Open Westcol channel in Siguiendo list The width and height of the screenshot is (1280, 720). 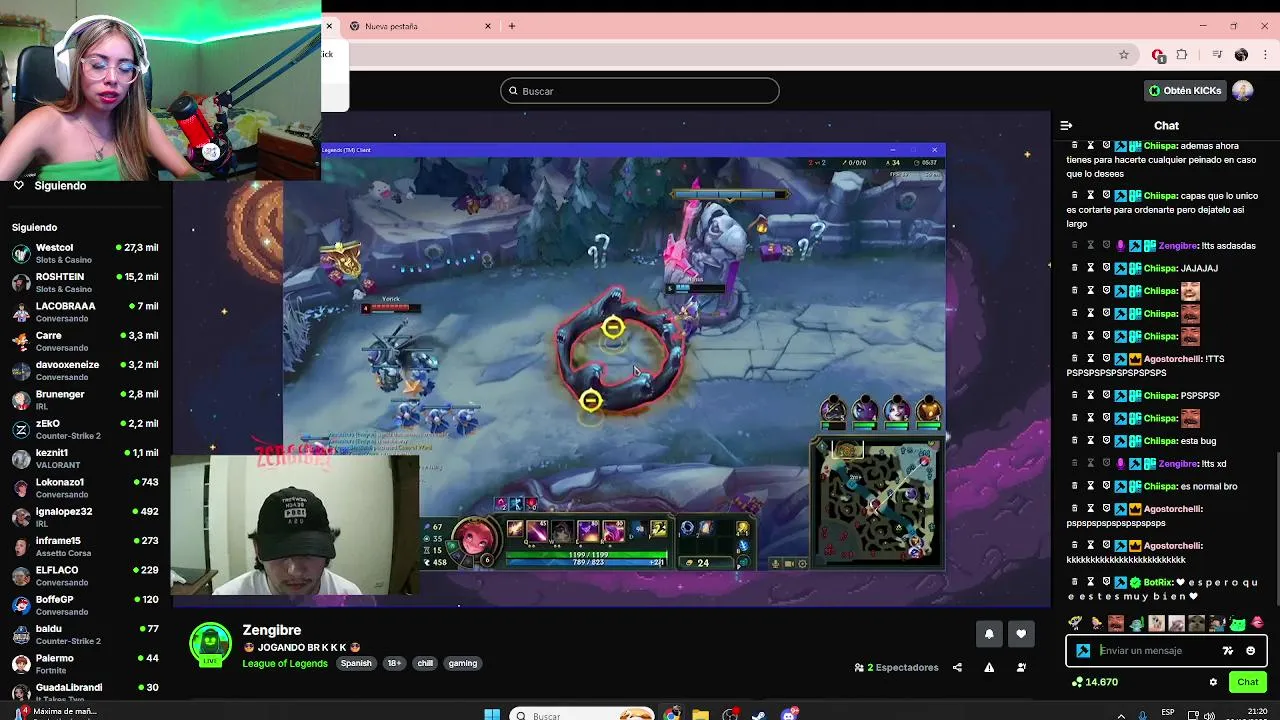pos(85,253)
